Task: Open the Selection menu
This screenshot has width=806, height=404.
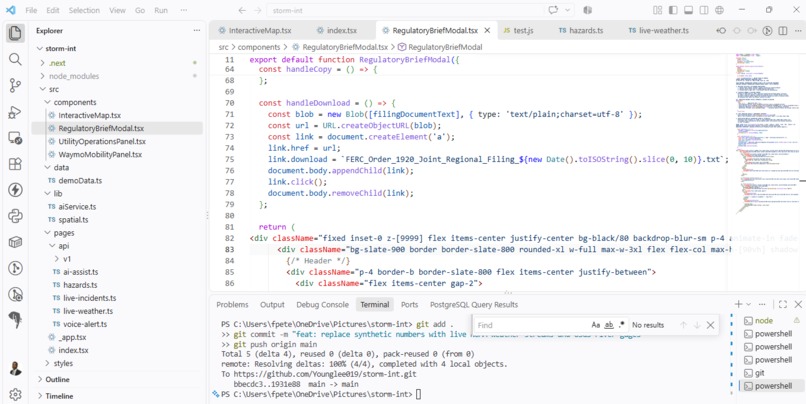Action: tap(84, 10)
